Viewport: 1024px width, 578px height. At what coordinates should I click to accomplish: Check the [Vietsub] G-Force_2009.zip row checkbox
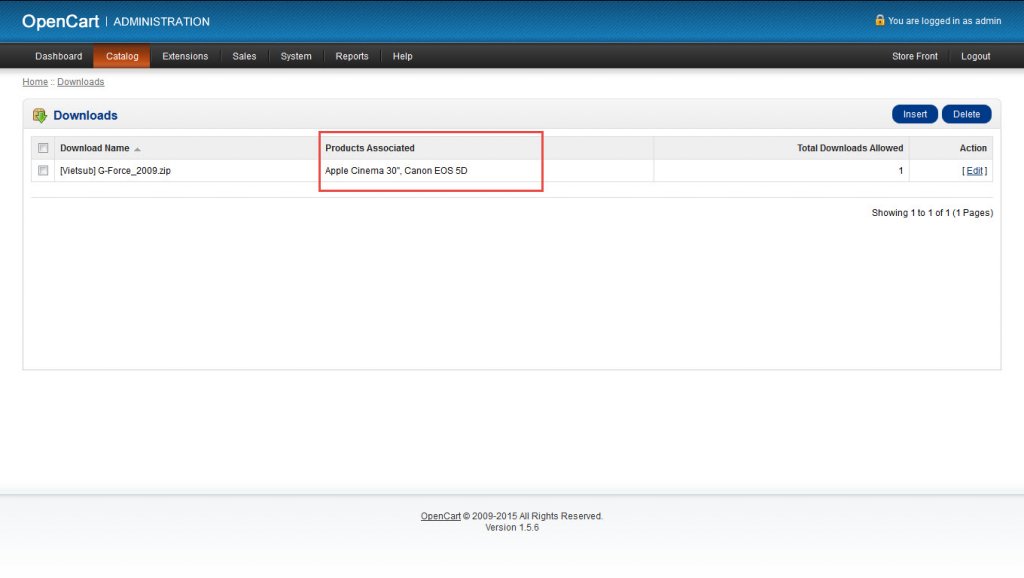tap(43, 170)
